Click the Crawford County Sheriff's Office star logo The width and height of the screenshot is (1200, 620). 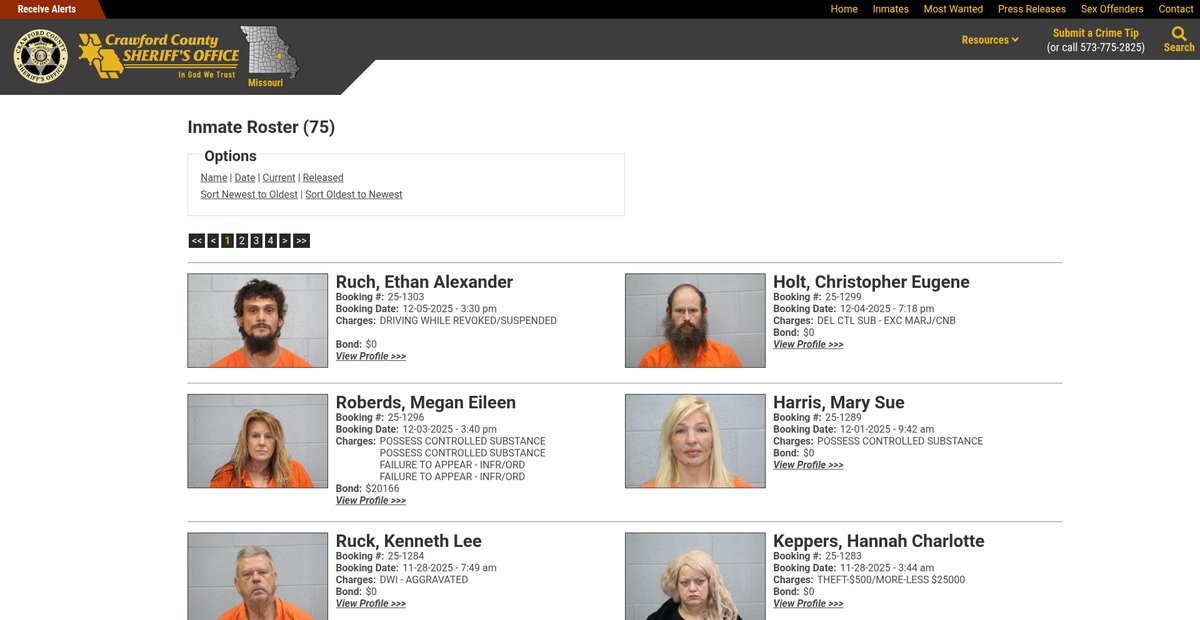click(159, 56)
